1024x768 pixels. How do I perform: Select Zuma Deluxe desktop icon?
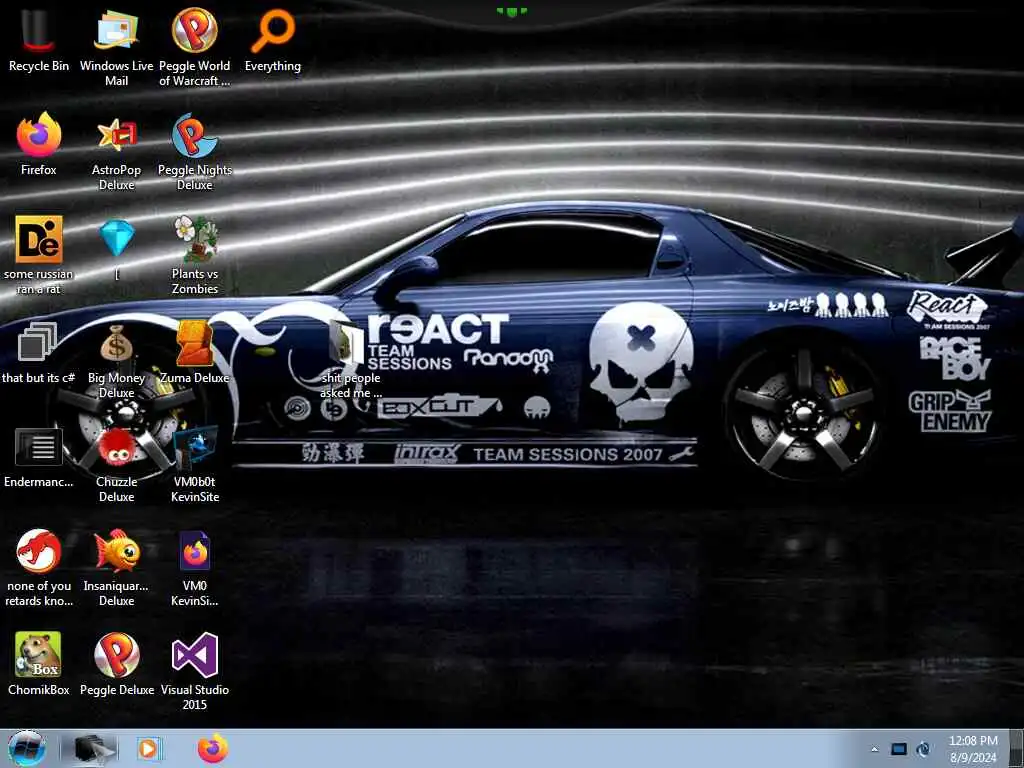pyautogui.click(x=195, y=353)
